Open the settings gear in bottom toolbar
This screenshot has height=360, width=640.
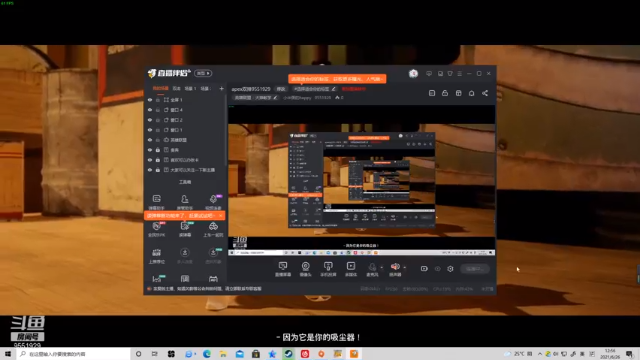point(450,269)
